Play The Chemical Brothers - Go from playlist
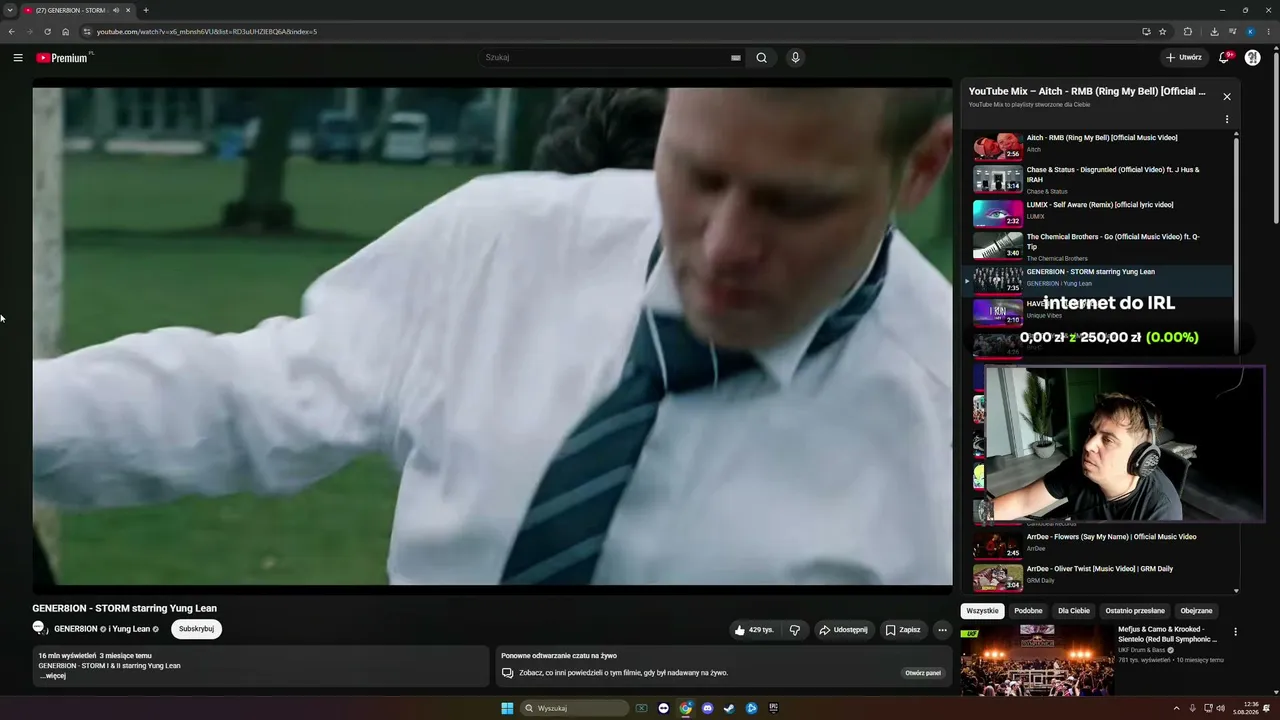Image resolution: width=1280 pixels, height=720 pixels. pos(1100,247)
